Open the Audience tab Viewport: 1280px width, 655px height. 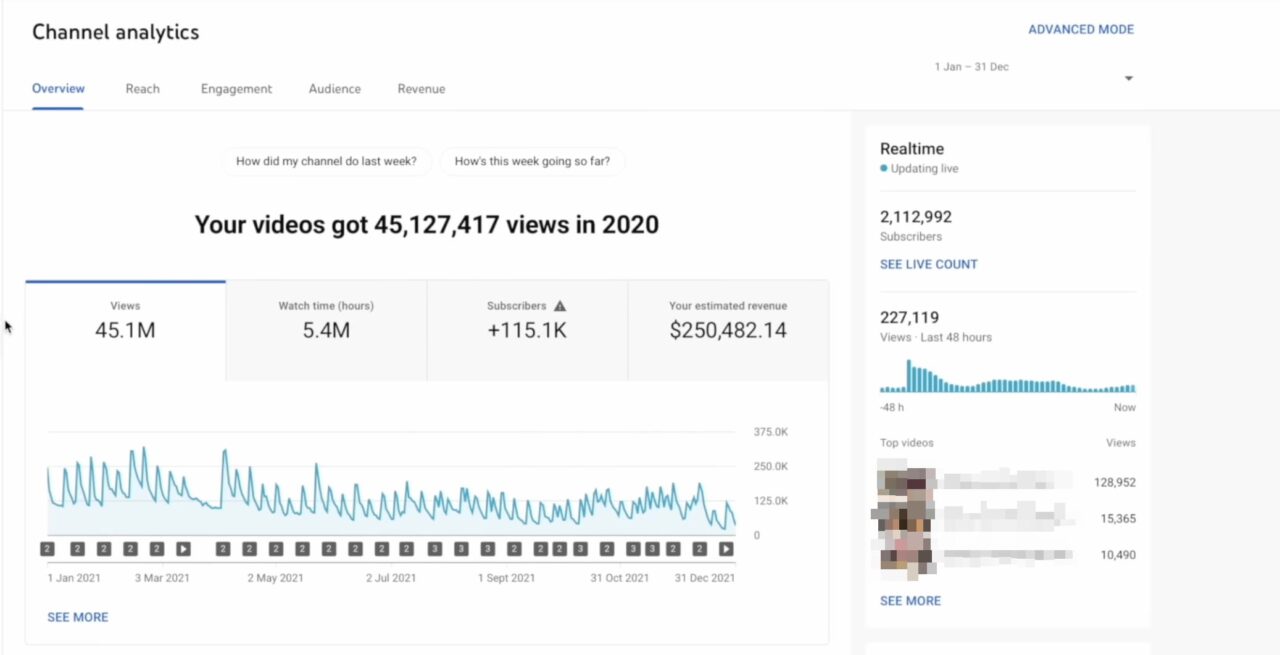coord(334,89)
